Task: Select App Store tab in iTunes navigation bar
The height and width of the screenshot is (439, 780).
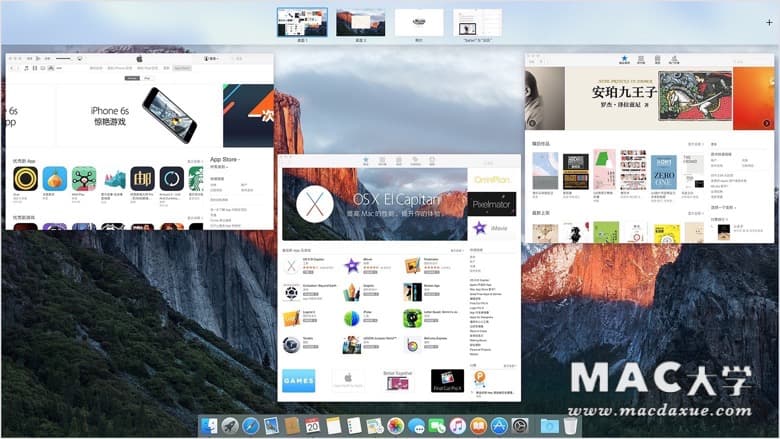Action: pos(182,68)
